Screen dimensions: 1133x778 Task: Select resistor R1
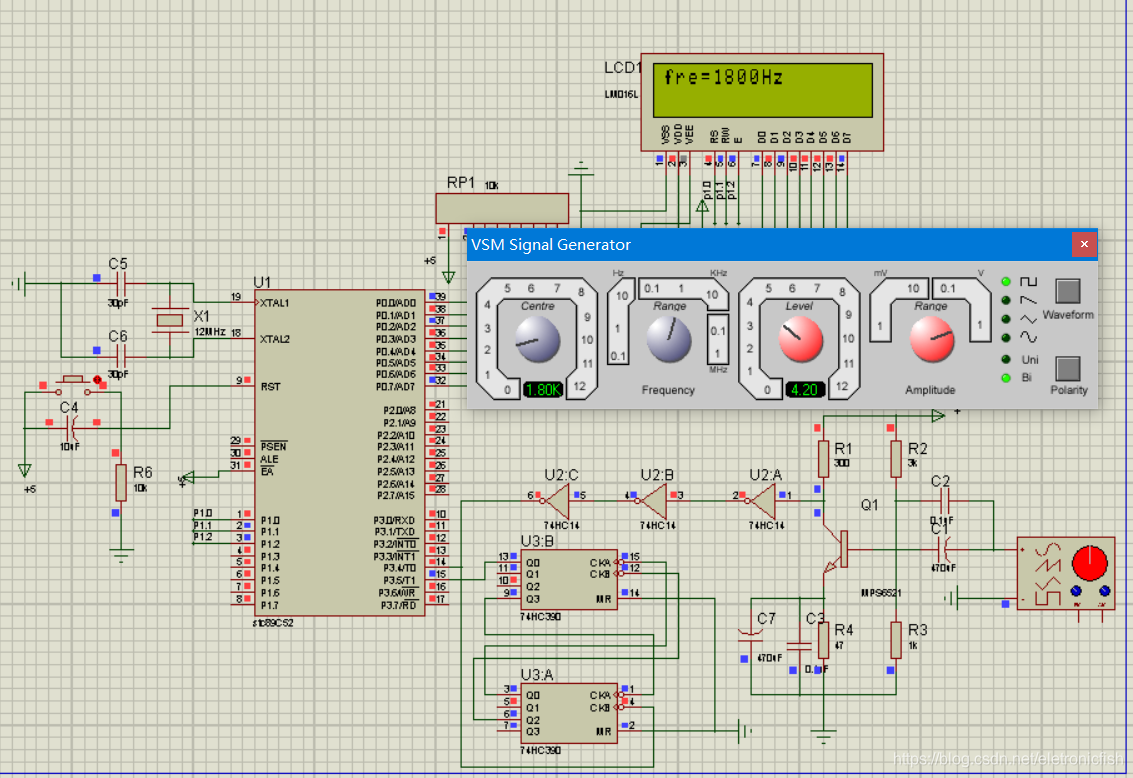click(x=823, y=459)
